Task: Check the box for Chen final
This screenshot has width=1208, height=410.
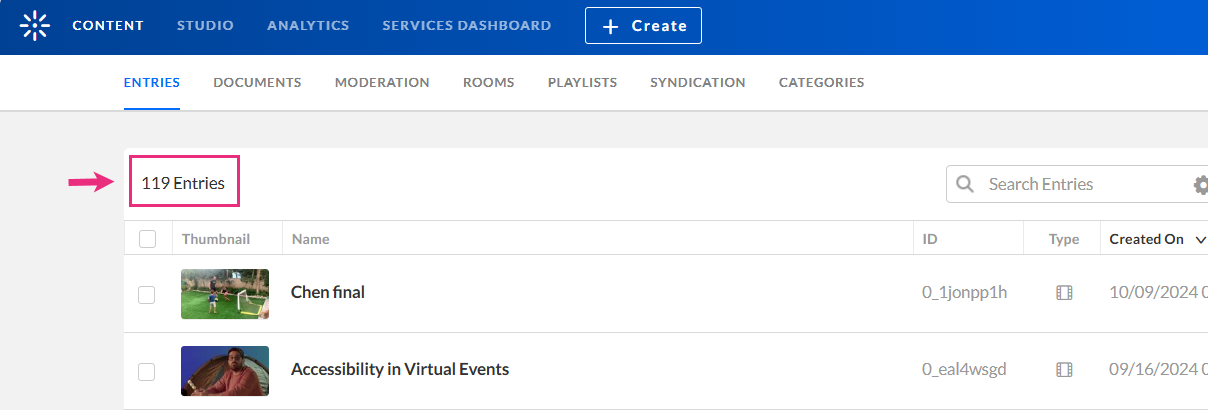Action: point(147,294)
